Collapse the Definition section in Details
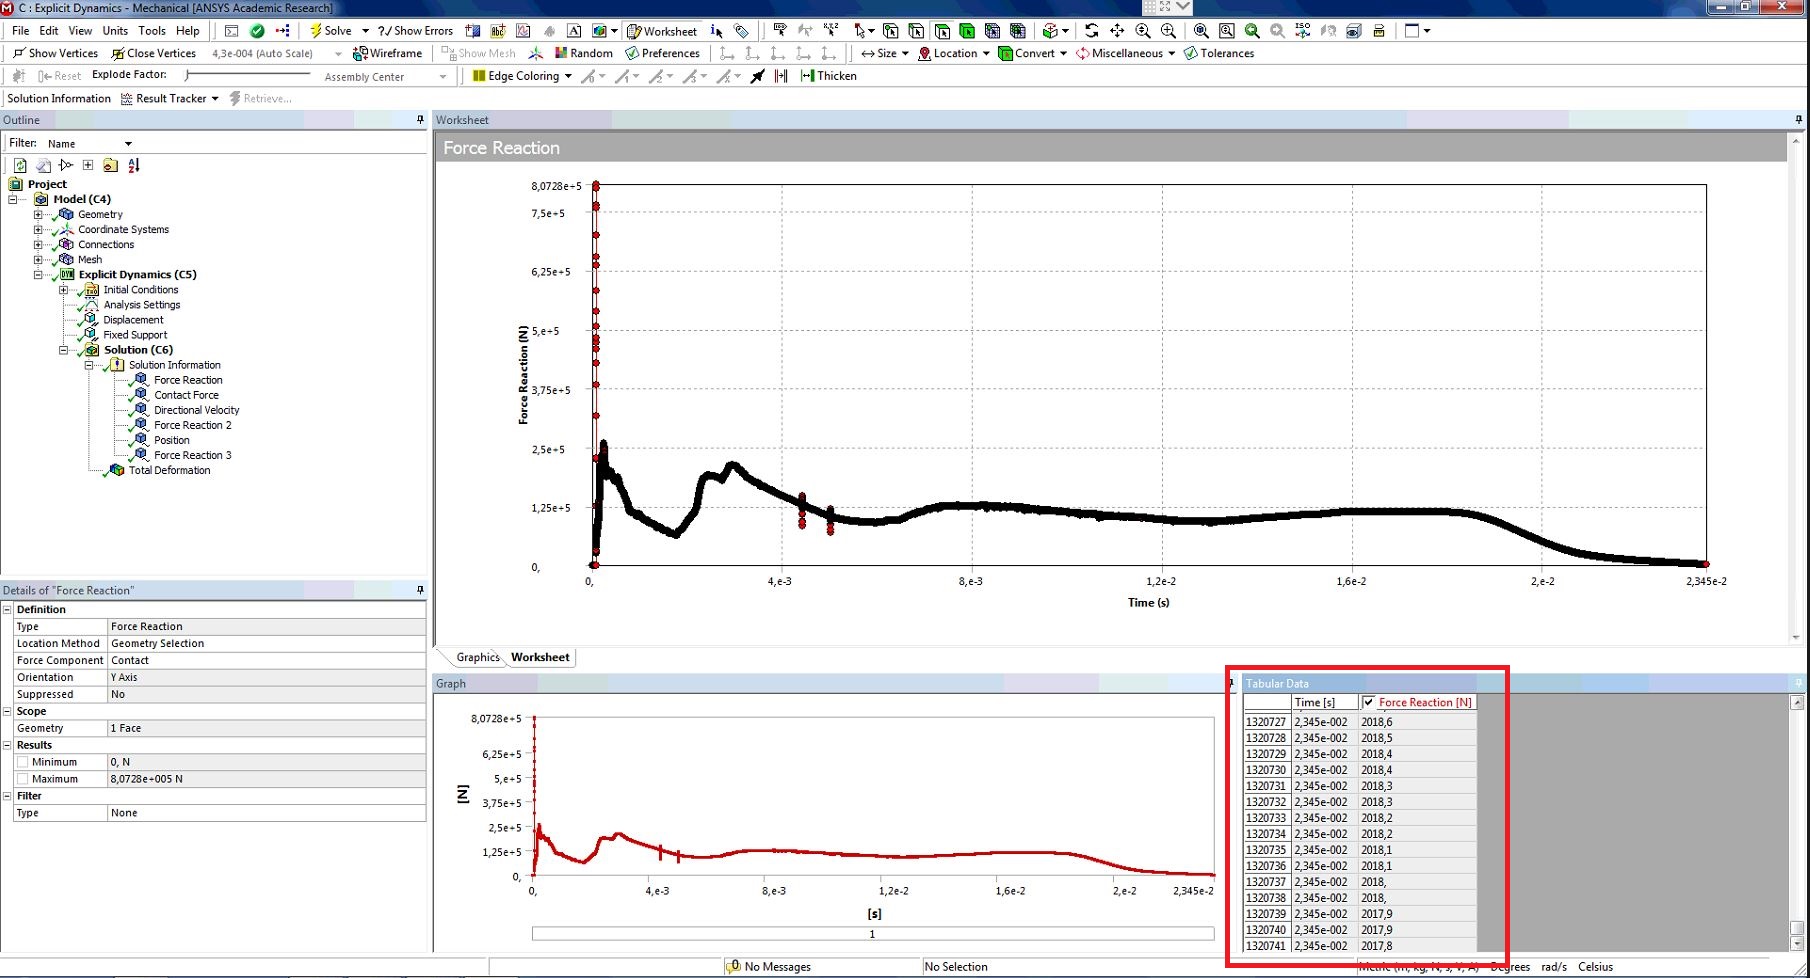 [7, 609]
